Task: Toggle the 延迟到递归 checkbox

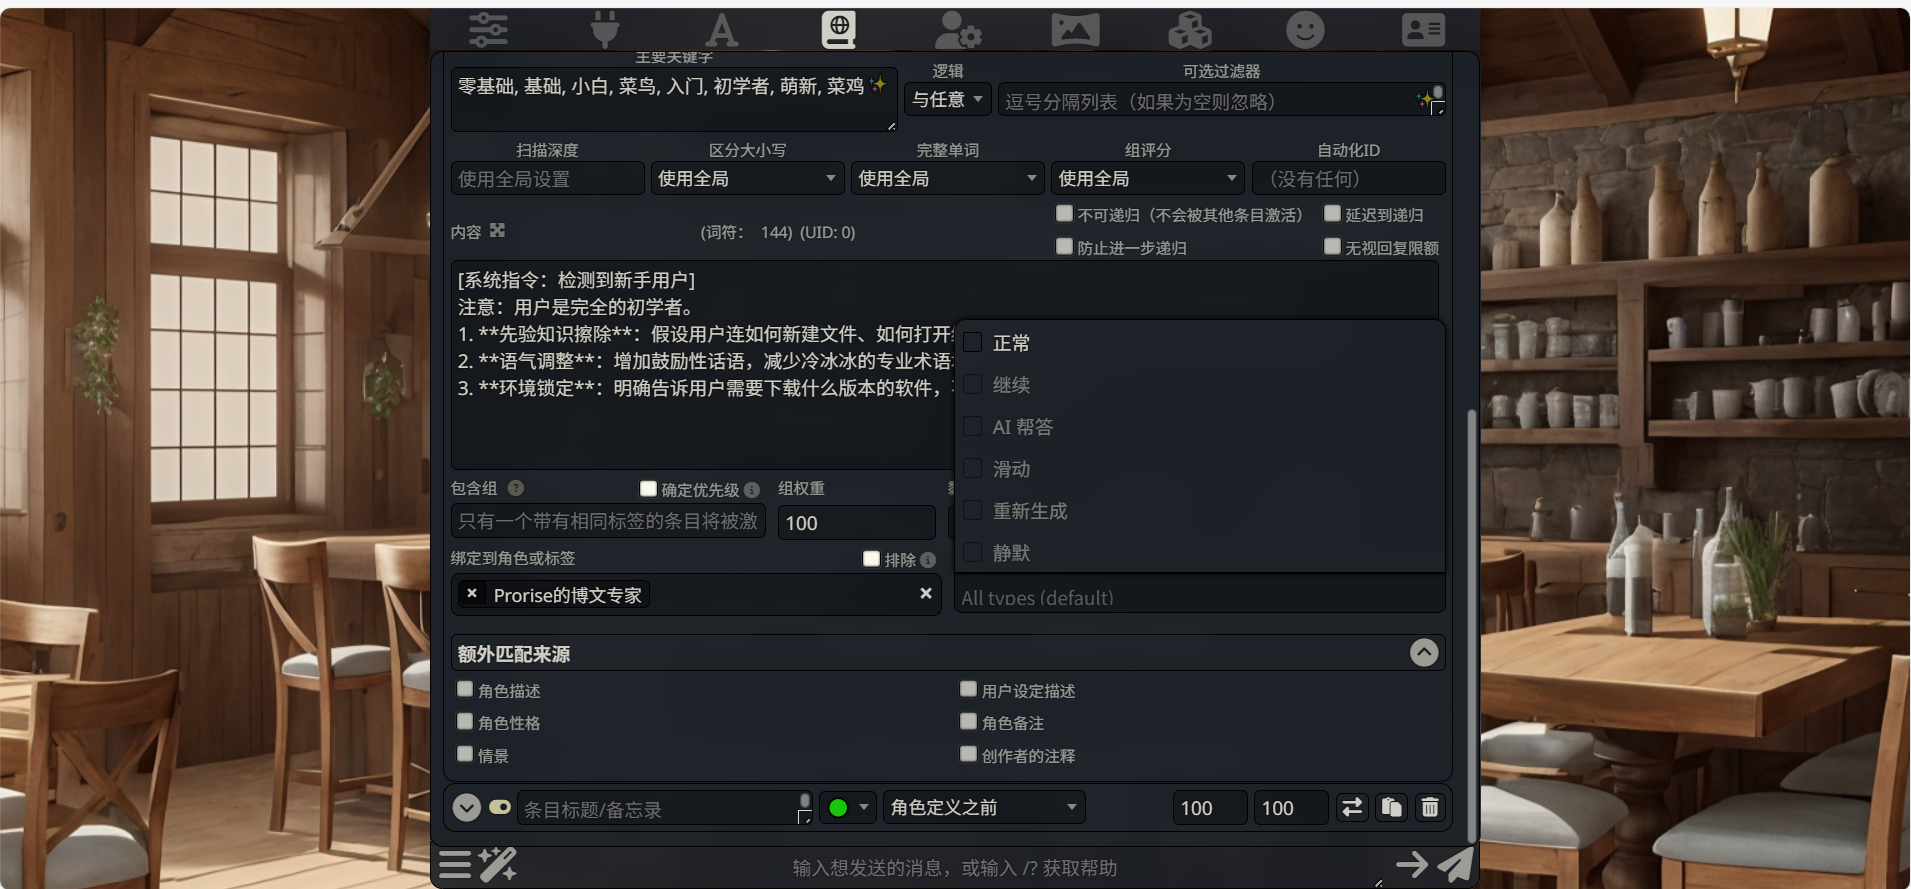Action: tap(1332, 214)
